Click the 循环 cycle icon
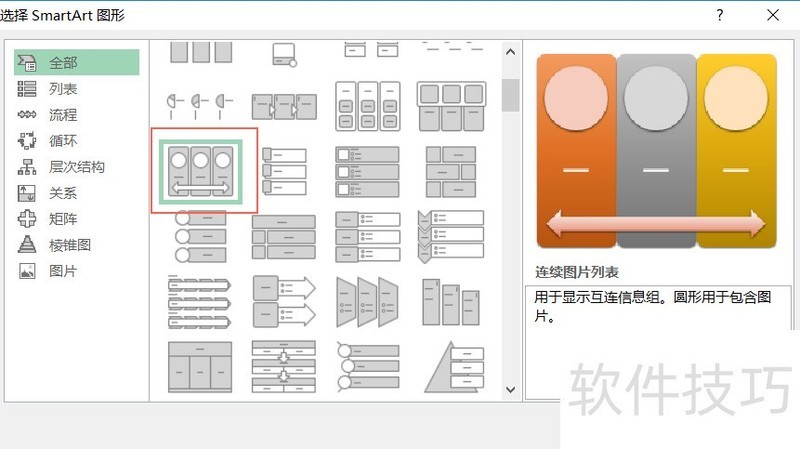800x449 pixels. [27, 140]
